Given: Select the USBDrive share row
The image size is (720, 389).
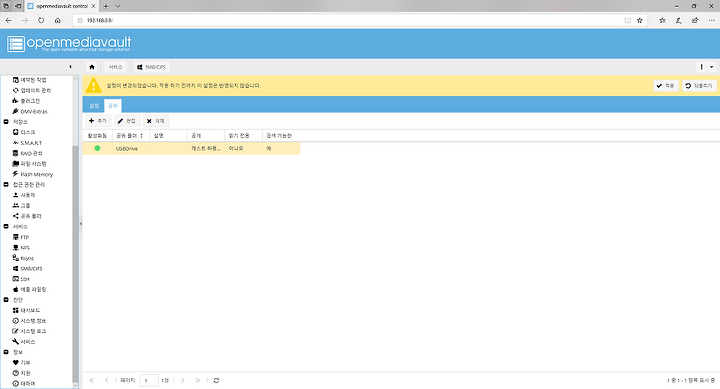Looking at the screenshot, I should coord(191,148).
